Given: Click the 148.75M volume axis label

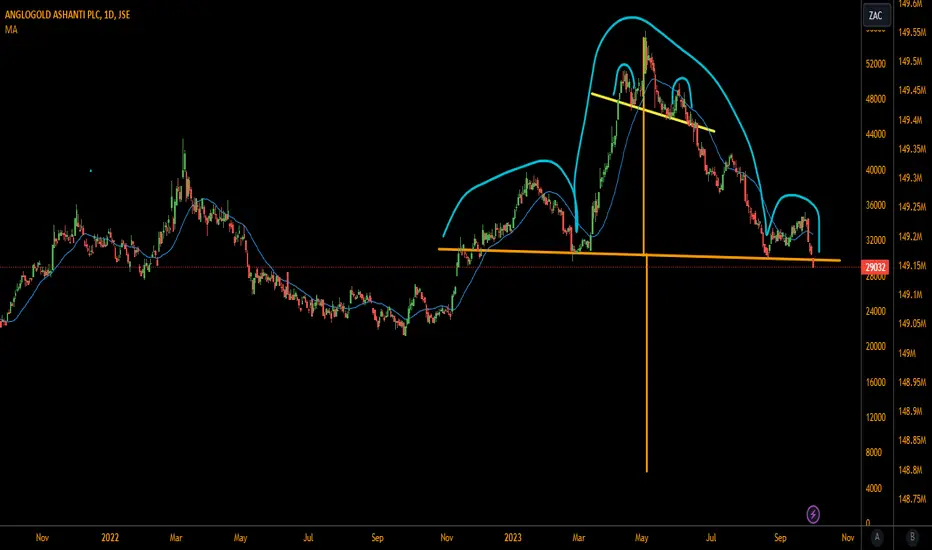Looking at the screenshot, I should pos(912,499).
